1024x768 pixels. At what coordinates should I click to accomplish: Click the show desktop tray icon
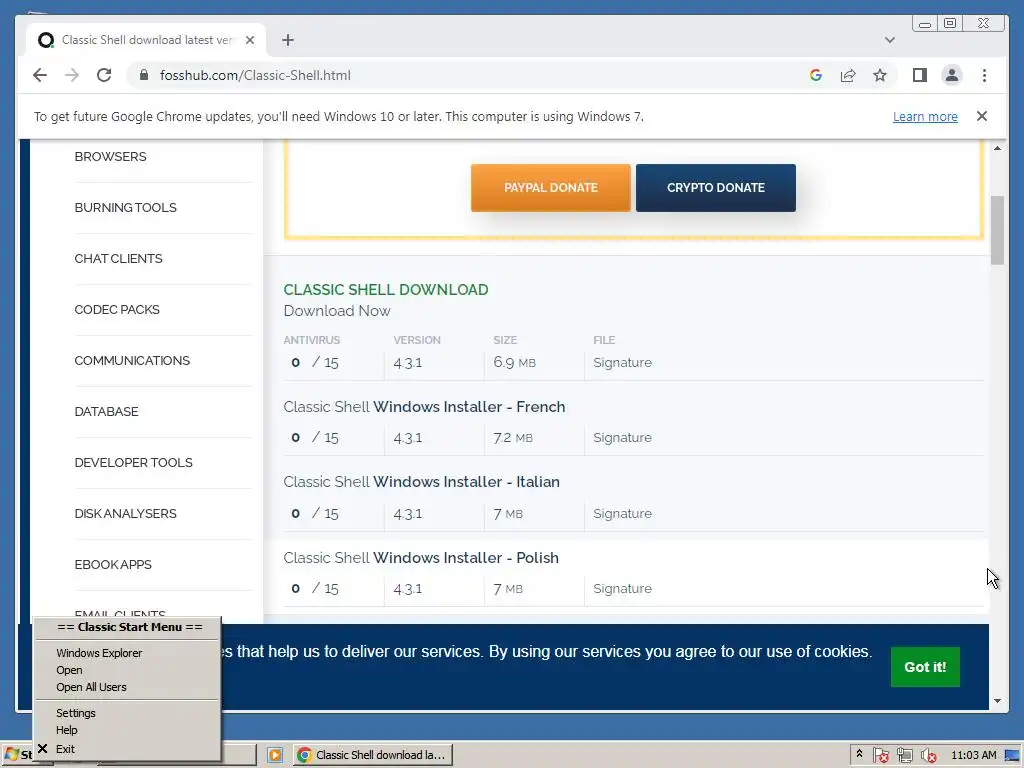[1013, 755]
